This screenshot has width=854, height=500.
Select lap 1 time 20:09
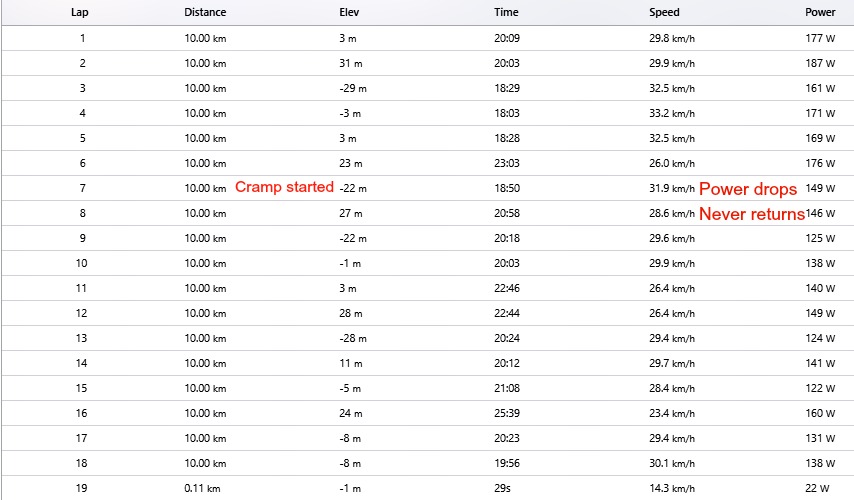(x=508, y=39)
